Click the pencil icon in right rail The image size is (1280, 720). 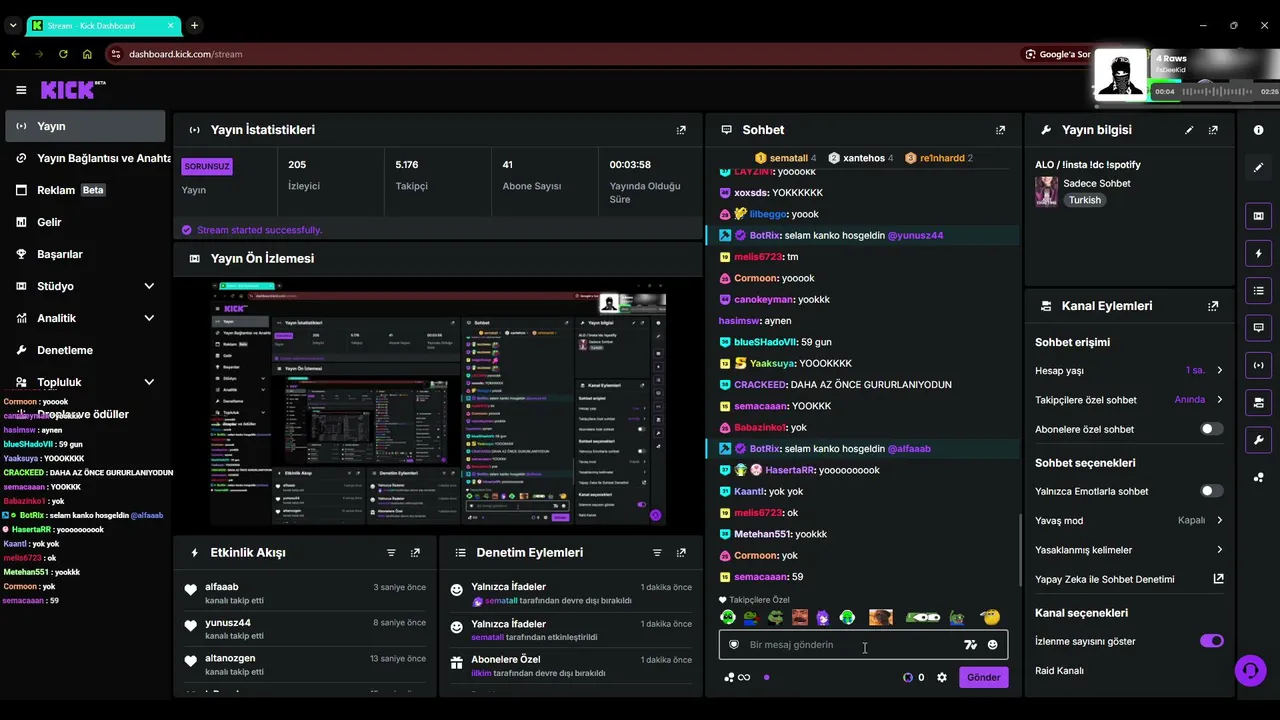pyautogui.click(x=1258, y=168)
